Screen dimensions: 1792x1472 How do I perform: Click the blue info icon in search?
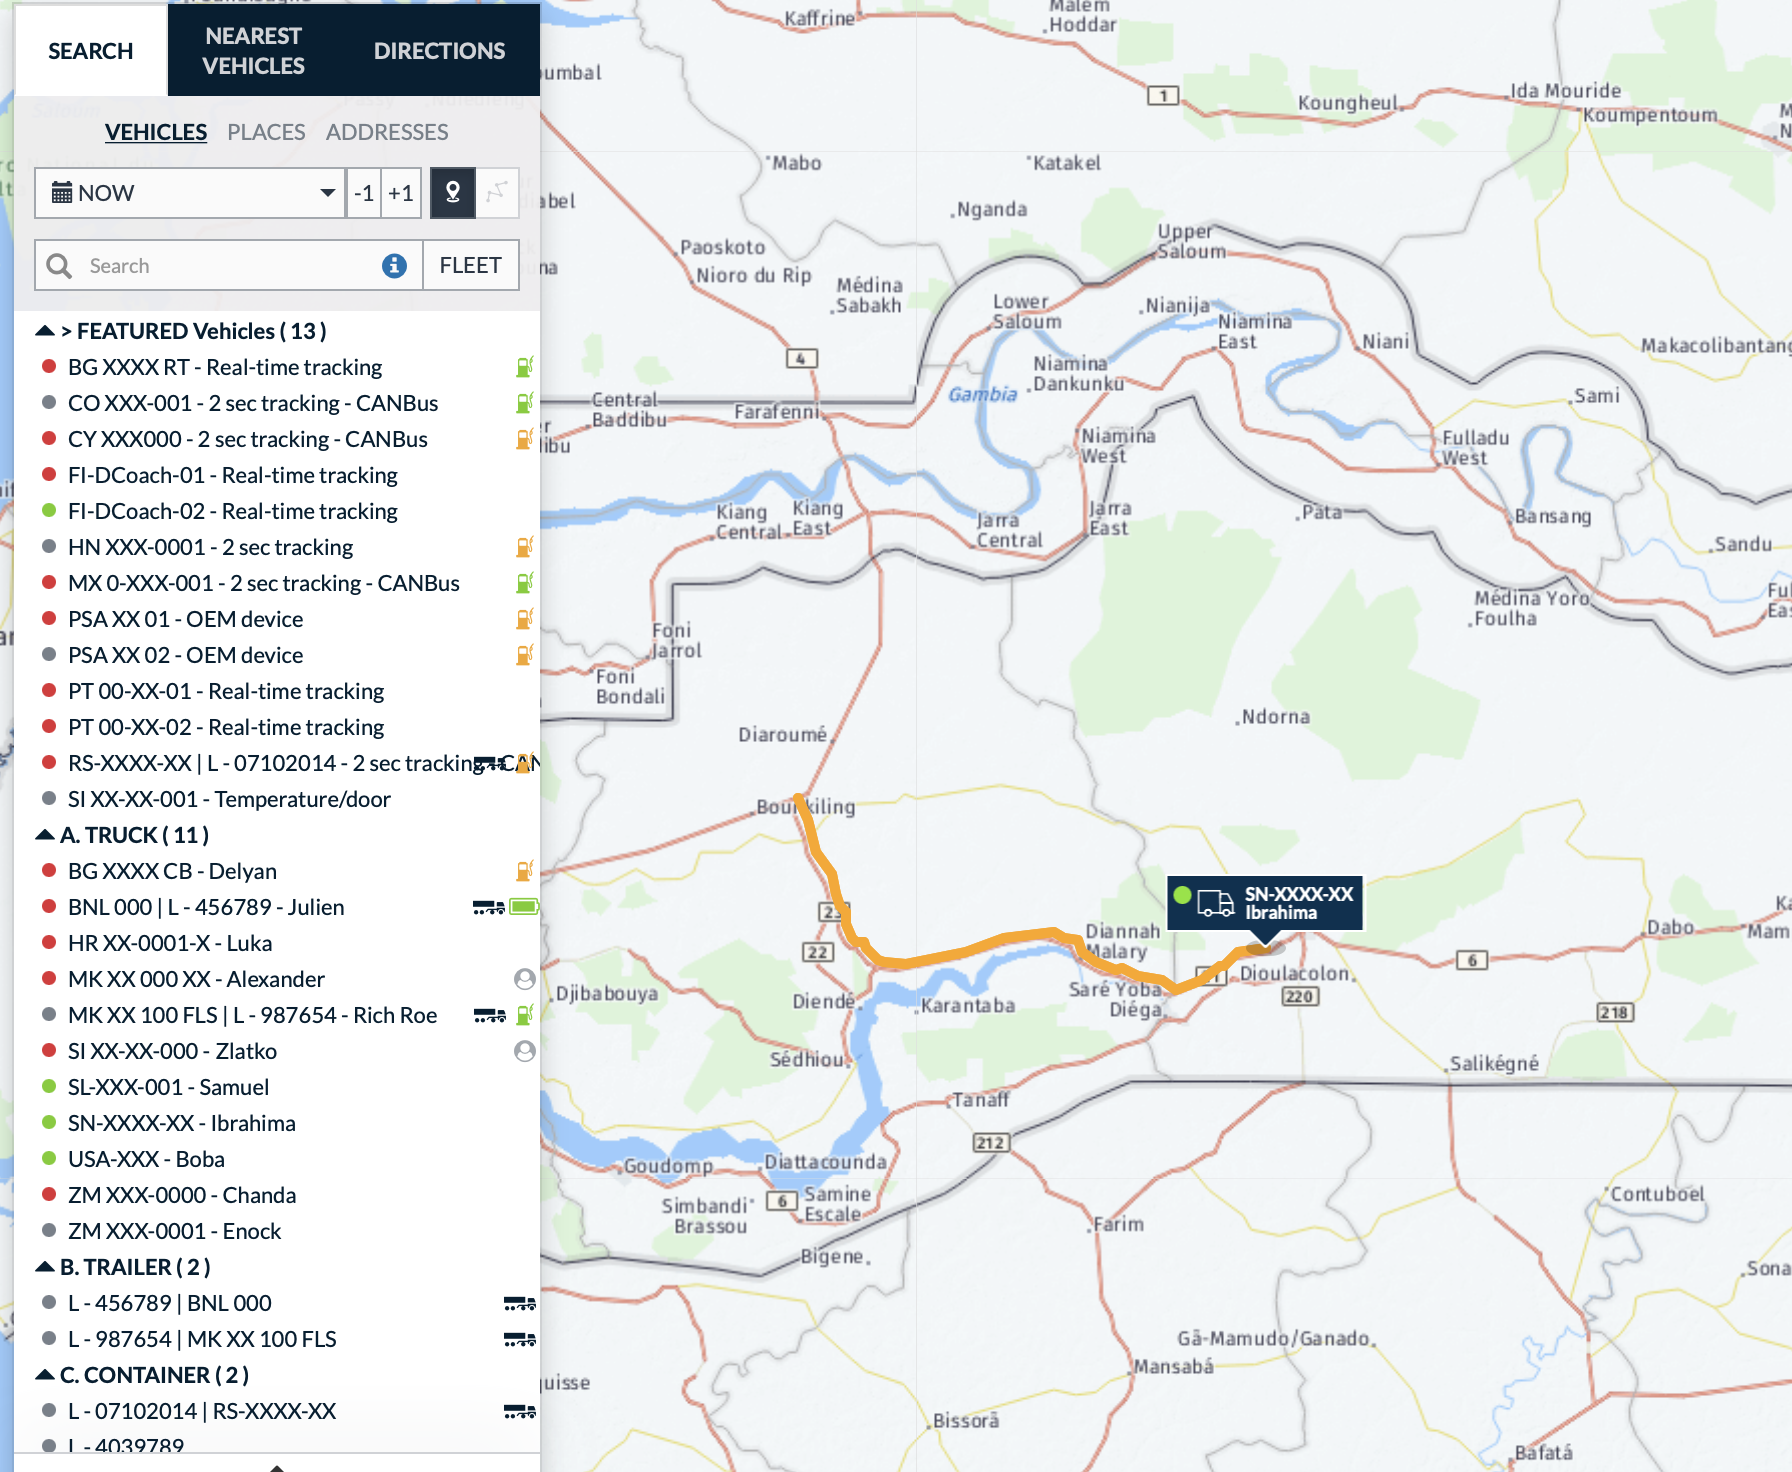[x=395, y=265]
